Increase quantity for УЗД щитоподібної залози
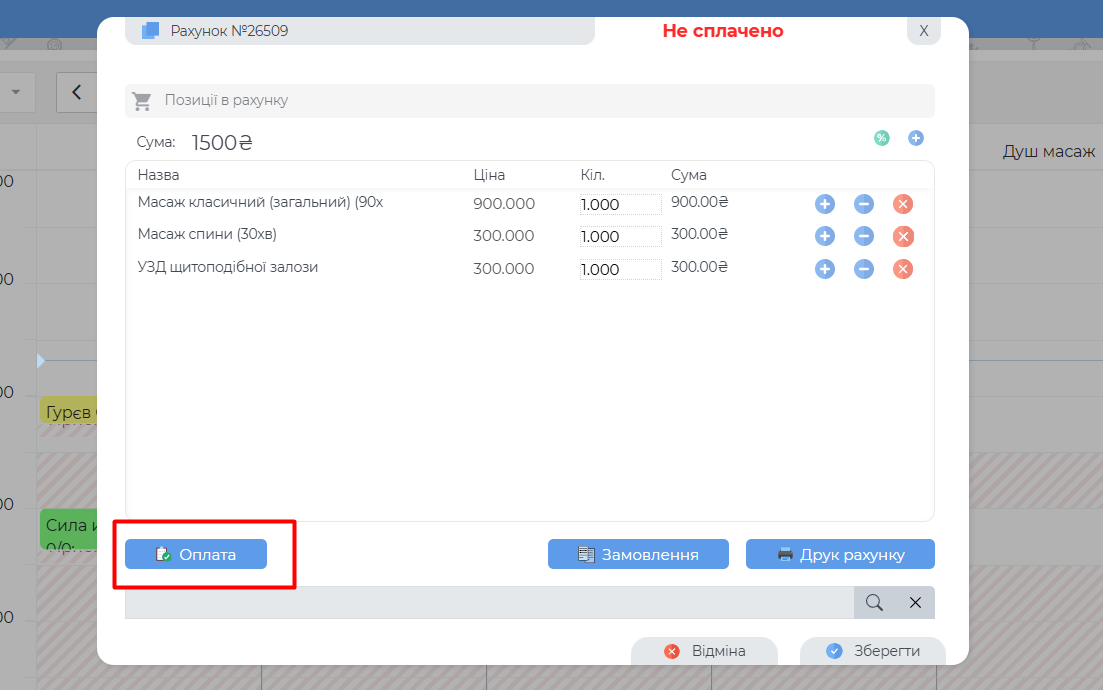The image size is (1103, 690). point(824,269)
